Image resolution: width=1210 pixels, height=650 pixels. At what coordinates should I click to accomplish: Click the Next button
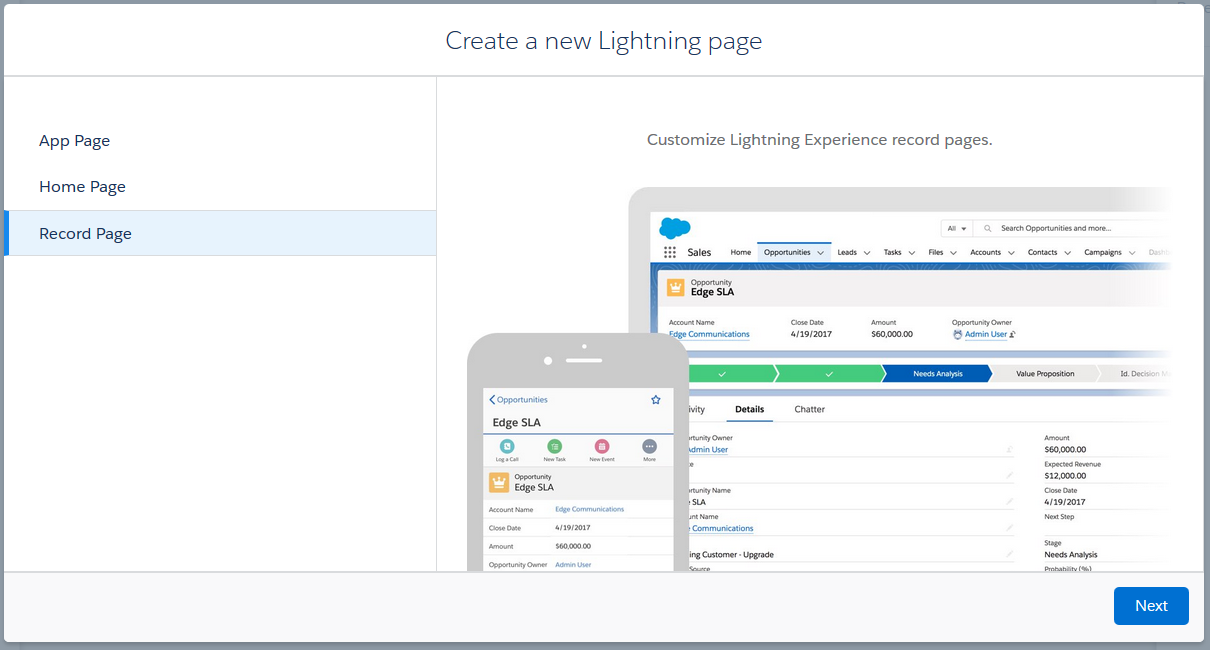1151,606
